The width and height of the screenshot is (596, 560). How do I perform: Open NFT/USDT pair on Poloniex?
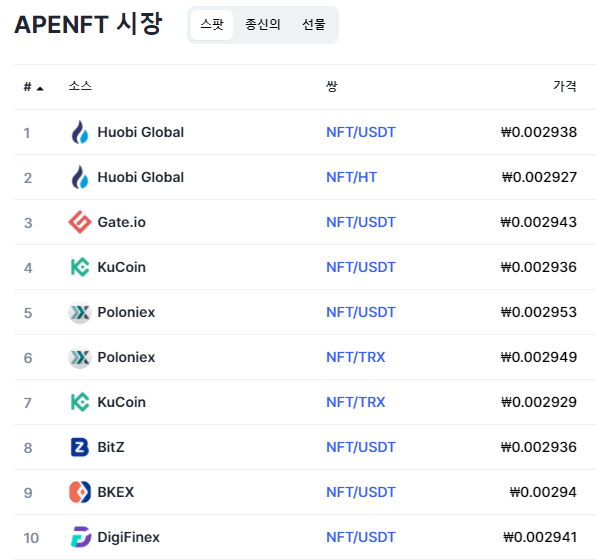[361, 312]
